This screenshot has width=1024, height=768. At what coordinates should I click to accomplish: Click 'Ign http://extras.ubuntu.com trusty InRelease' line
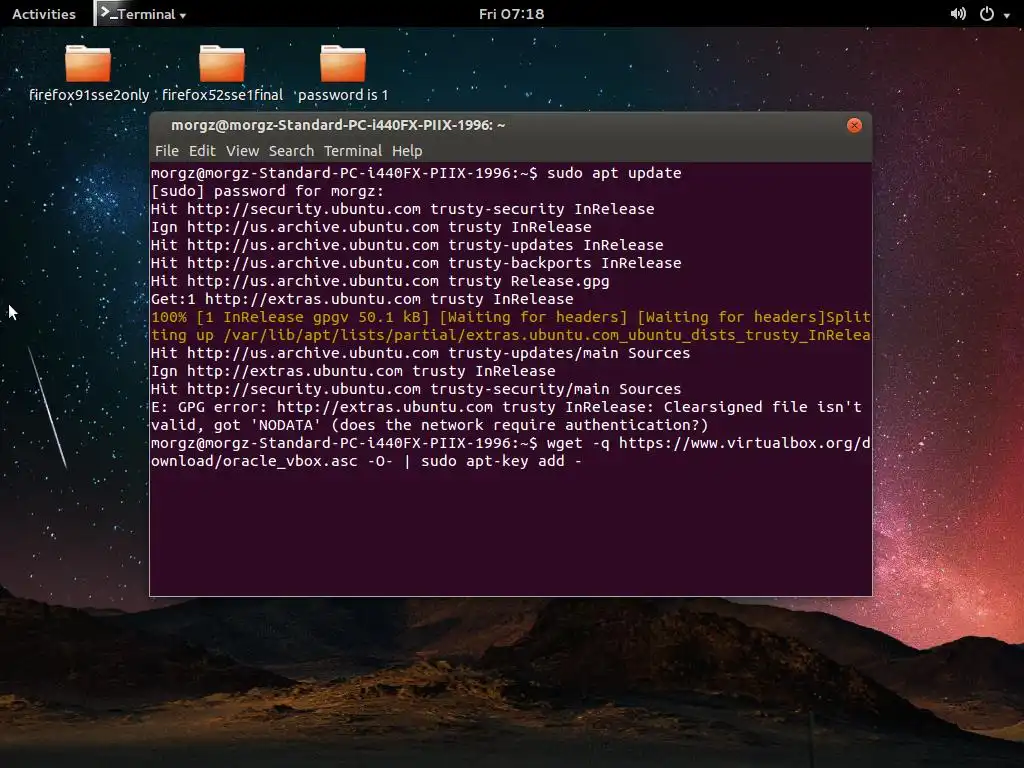[x=353, y=371]
